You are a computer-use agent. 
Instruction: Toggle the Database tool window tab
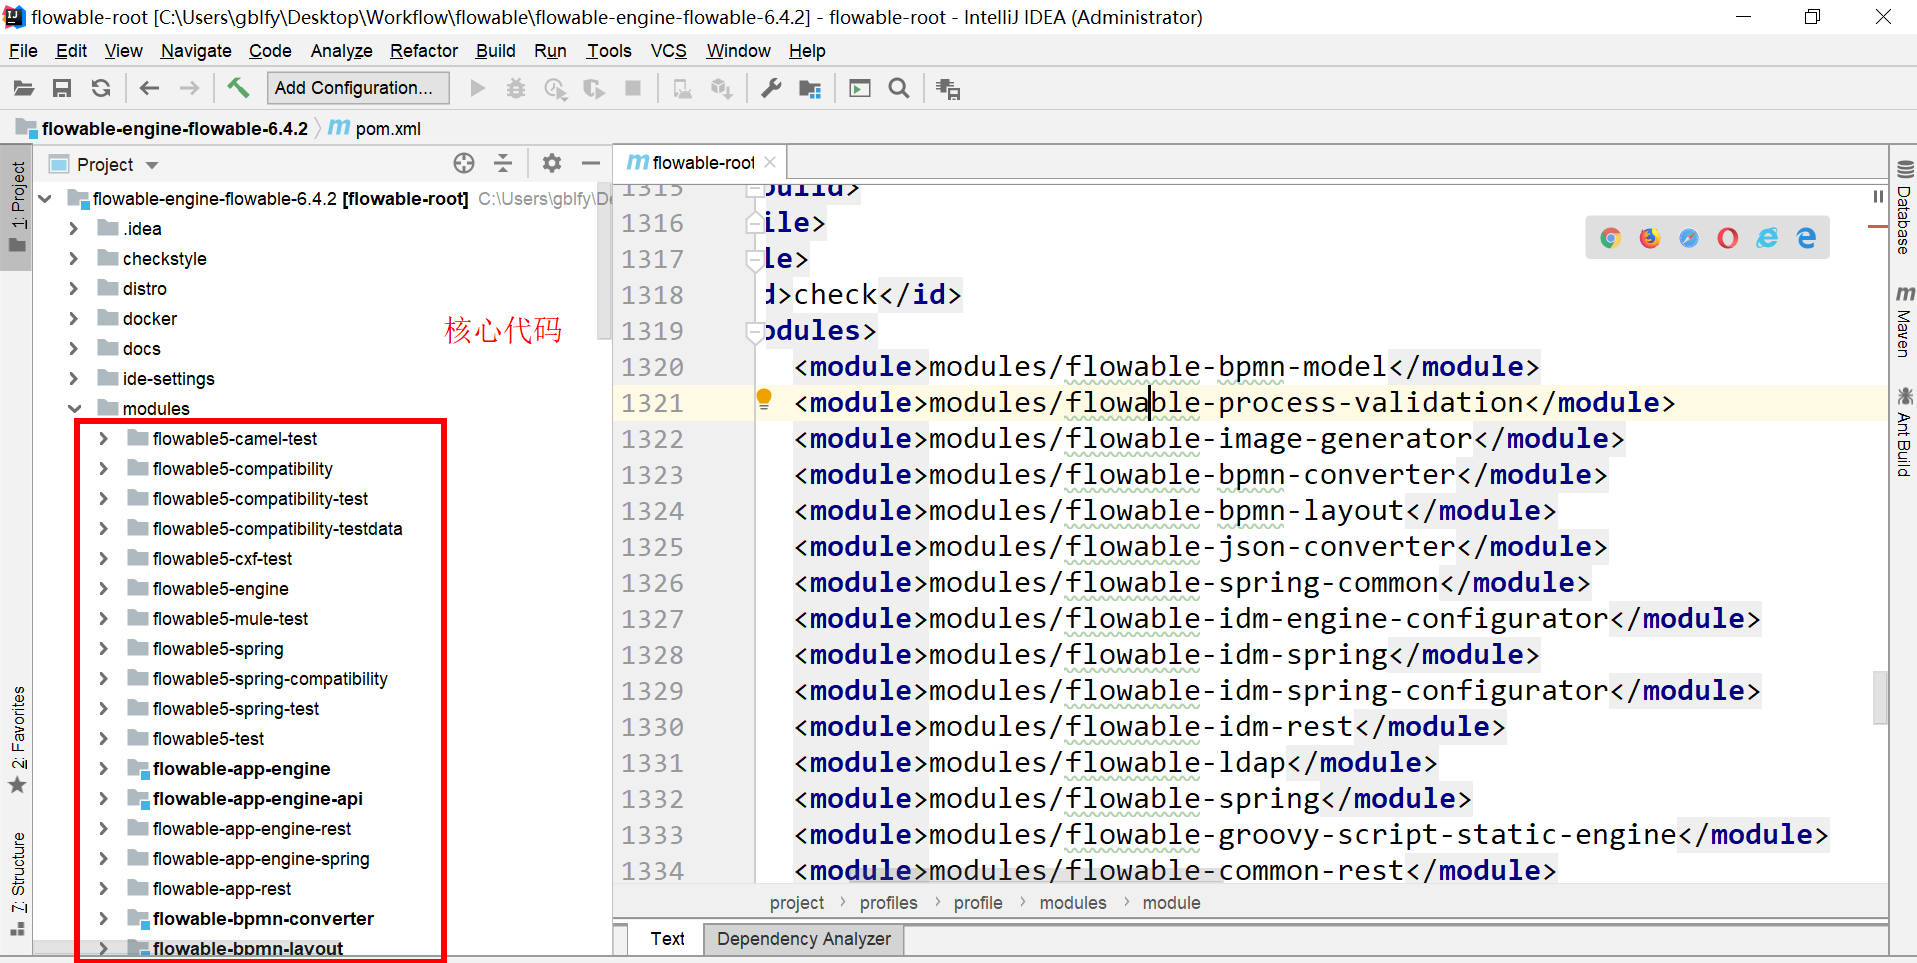[x=1904, y=207]
